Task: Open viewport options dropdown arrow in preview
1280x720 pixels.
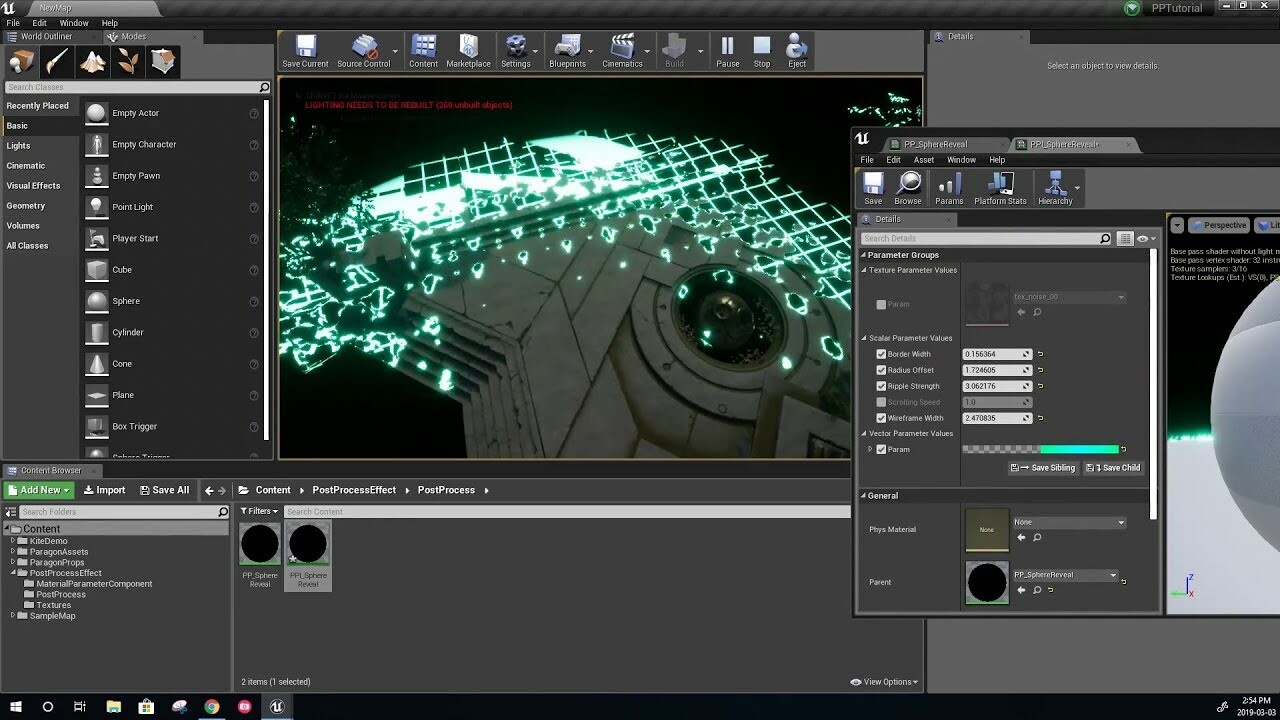Action: coord(1177,225)
